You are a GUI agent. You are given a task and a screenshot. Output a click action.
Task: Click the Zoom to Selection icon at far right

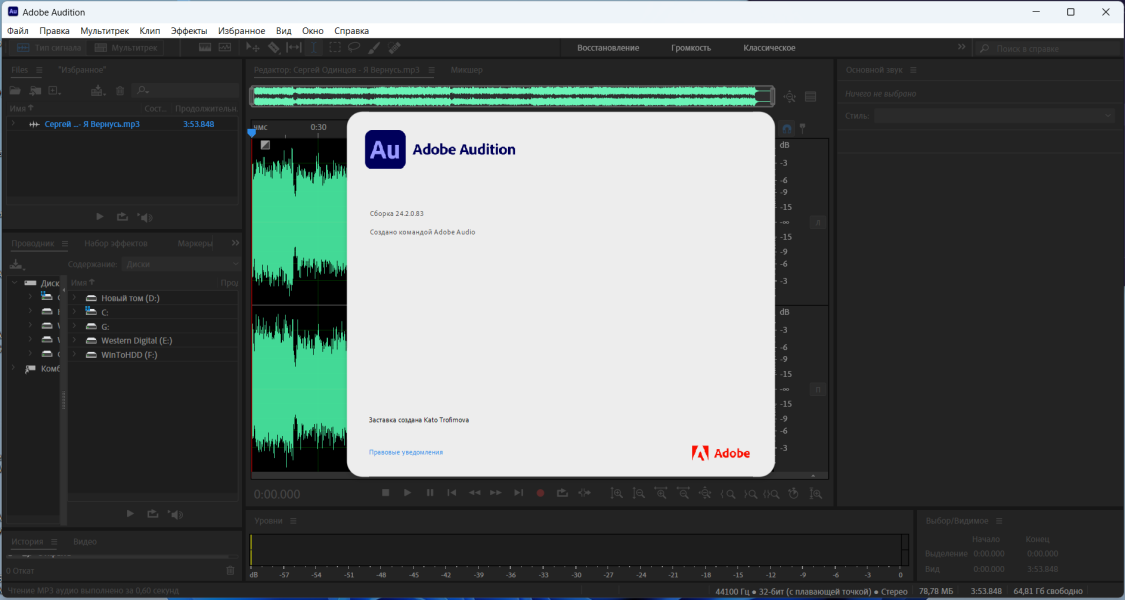[x=816, y=493]
